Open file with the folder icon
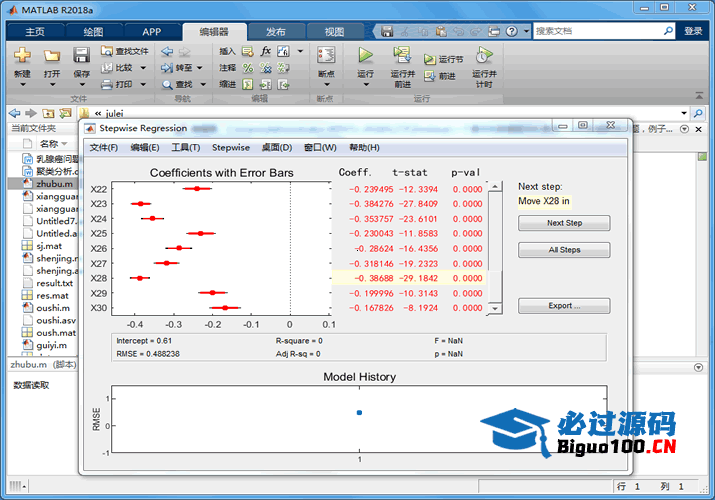 52,56
